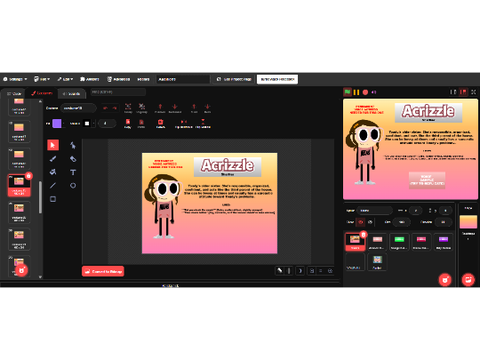Screen dimensions: 480x360
Task: Select the Circle tool
Action: point(73,186)
